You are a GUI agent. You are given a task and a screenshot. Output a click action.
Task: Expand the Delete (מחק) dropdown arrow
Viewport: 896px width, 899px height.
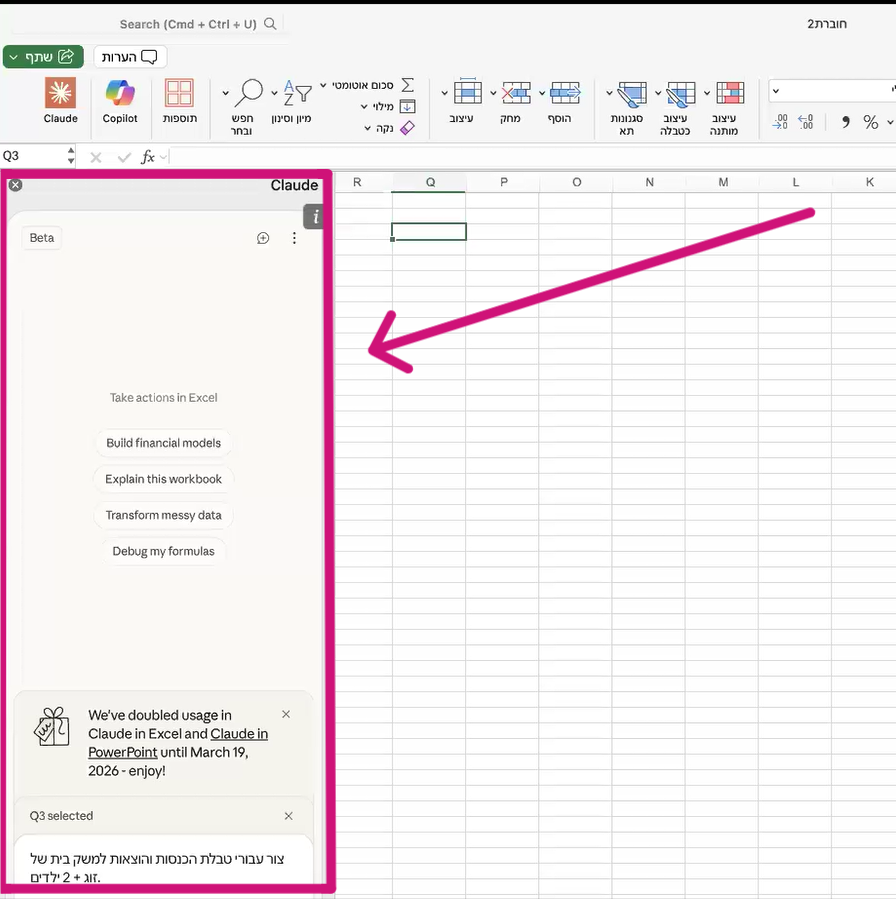coord(493,93)
